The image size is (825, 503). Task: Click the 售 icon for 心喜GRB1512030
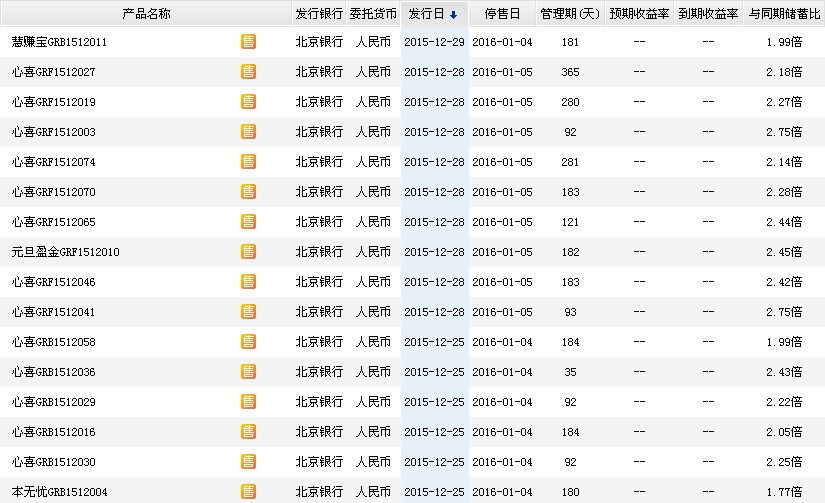(248, 461)
